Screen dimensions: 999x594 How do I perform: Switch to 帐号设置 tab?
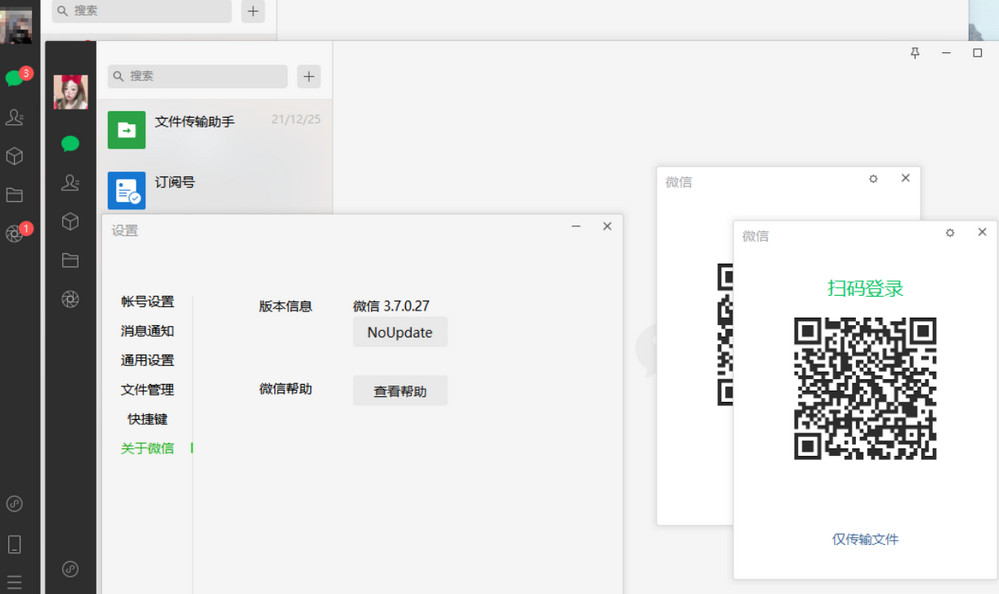[147, 301]
